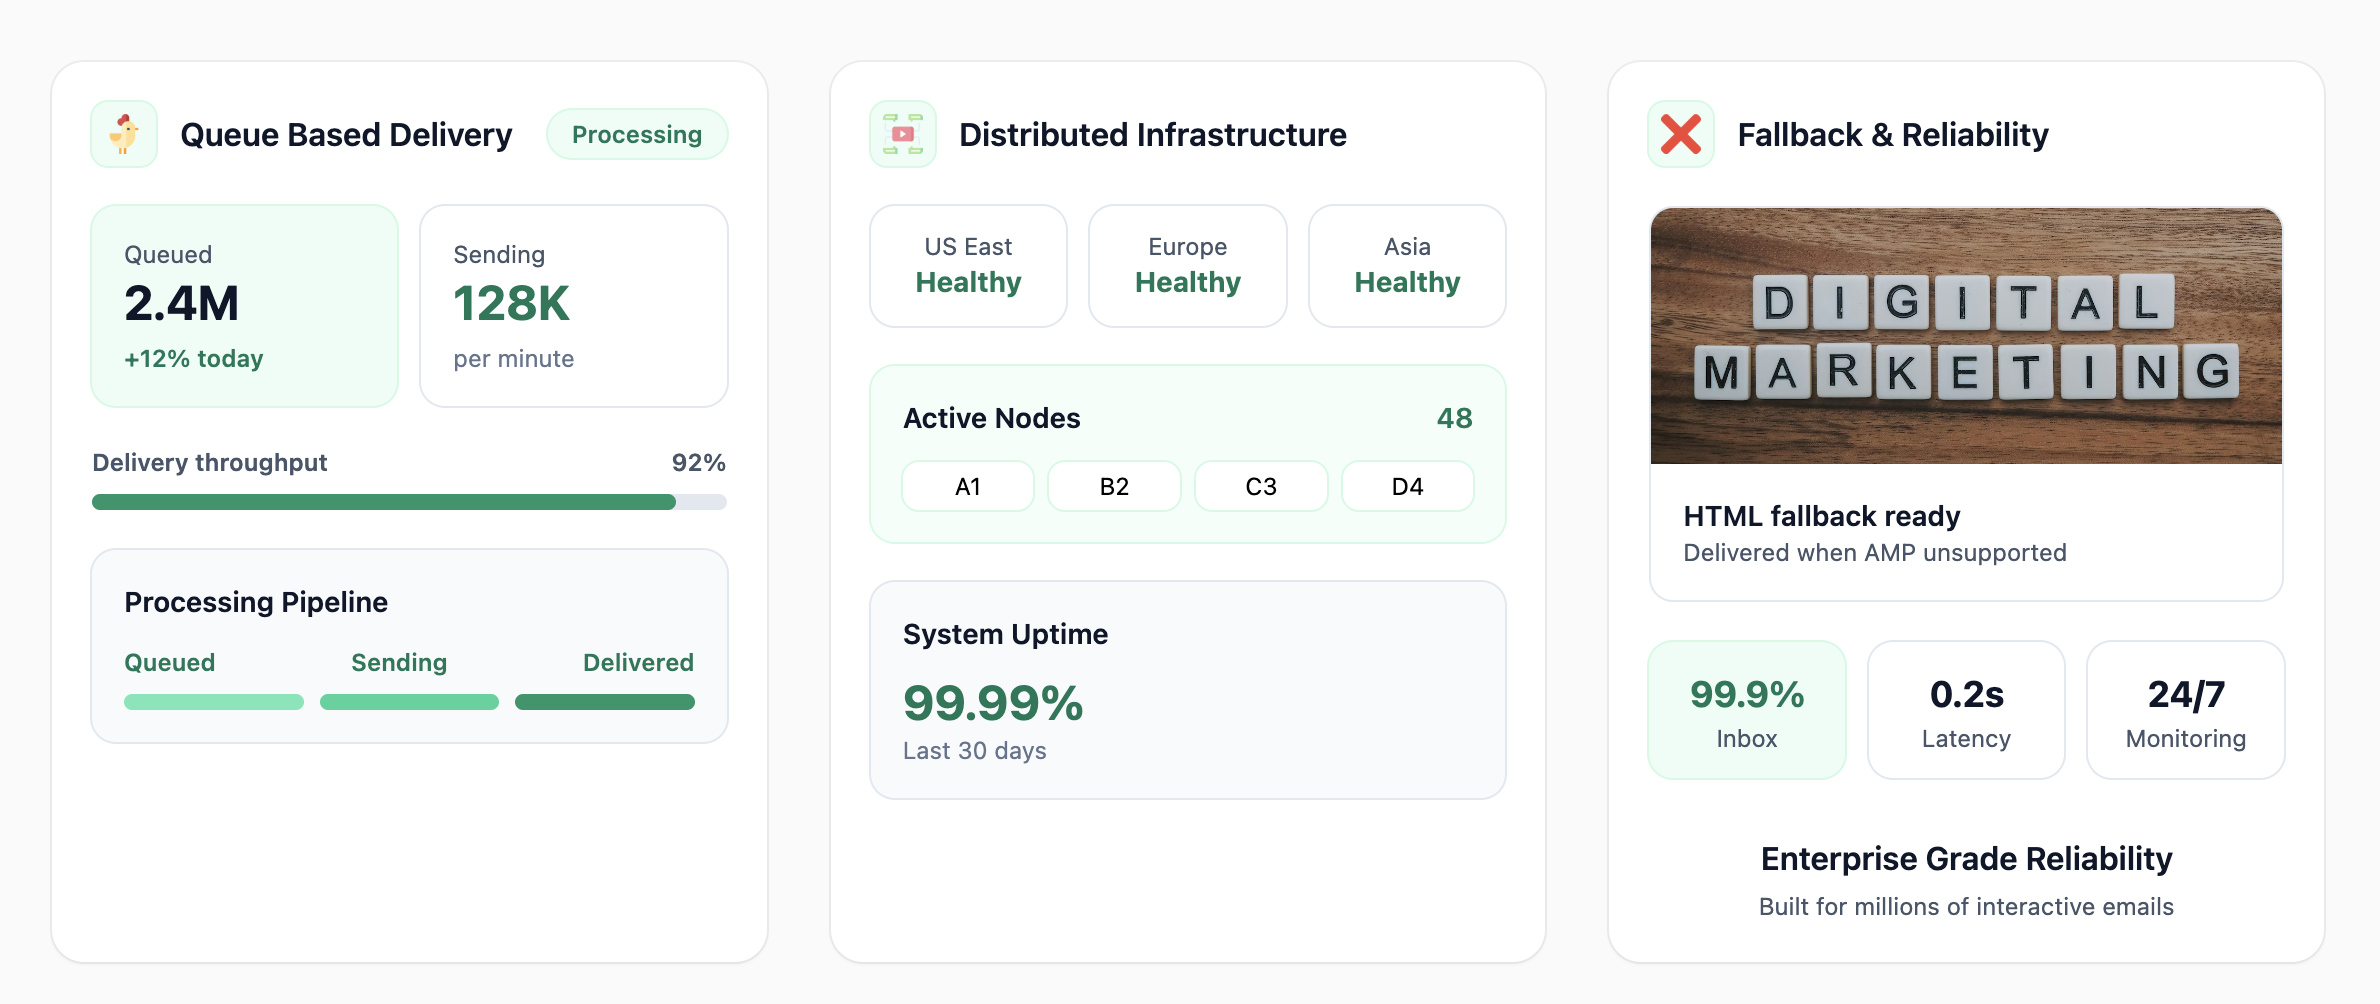Click the Delivered pipeline stage bar
Image resolution: width=2380 pixels, height=1004 pixels.
604,702
